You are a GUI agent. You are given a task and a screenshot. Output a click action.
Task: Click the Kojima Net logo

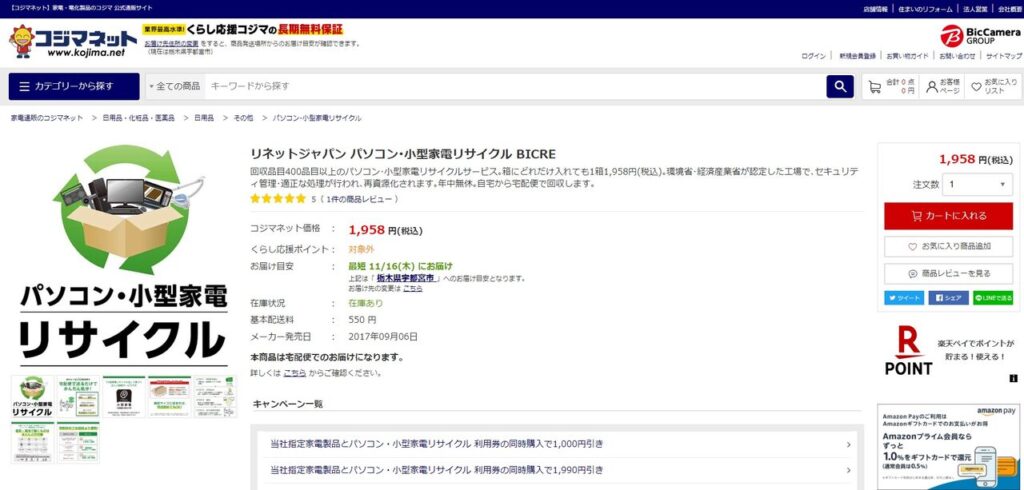[x=68, y=42]
